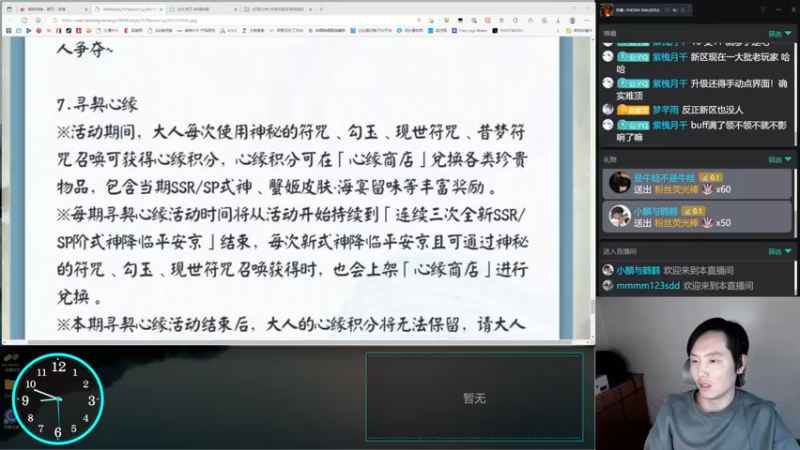Close the first browser tab

coord(86,9)
